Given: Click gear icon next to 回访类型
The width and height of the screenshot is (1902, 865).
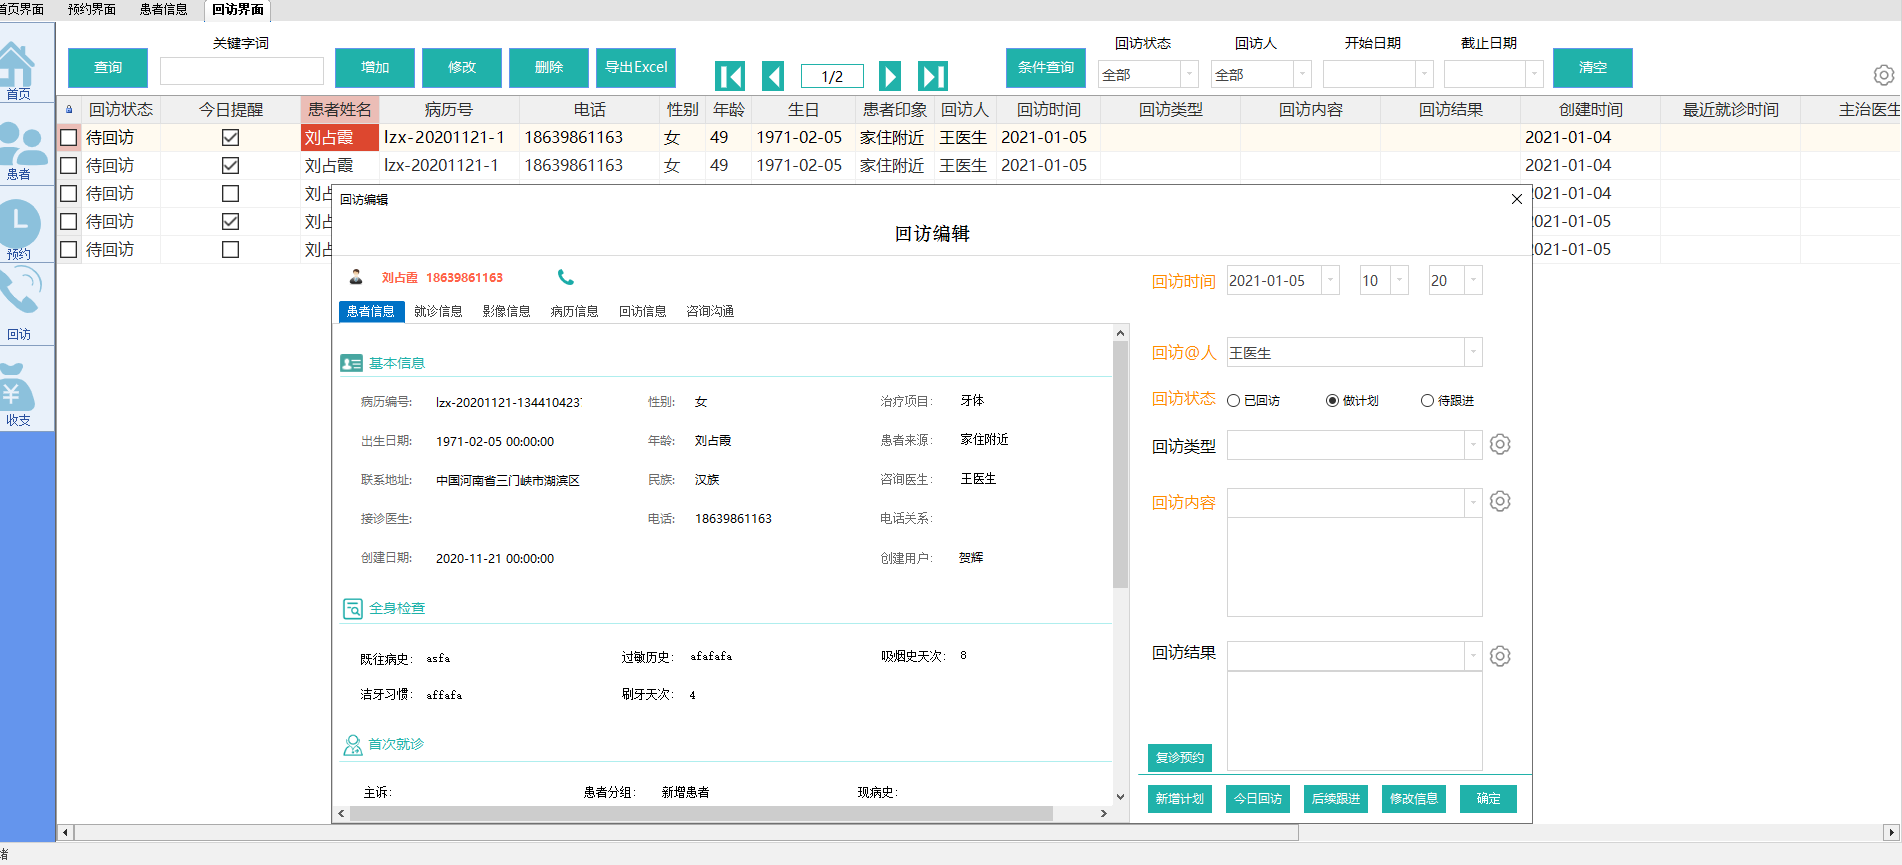Looking at the screenshot, I should tap(1499, 444).
